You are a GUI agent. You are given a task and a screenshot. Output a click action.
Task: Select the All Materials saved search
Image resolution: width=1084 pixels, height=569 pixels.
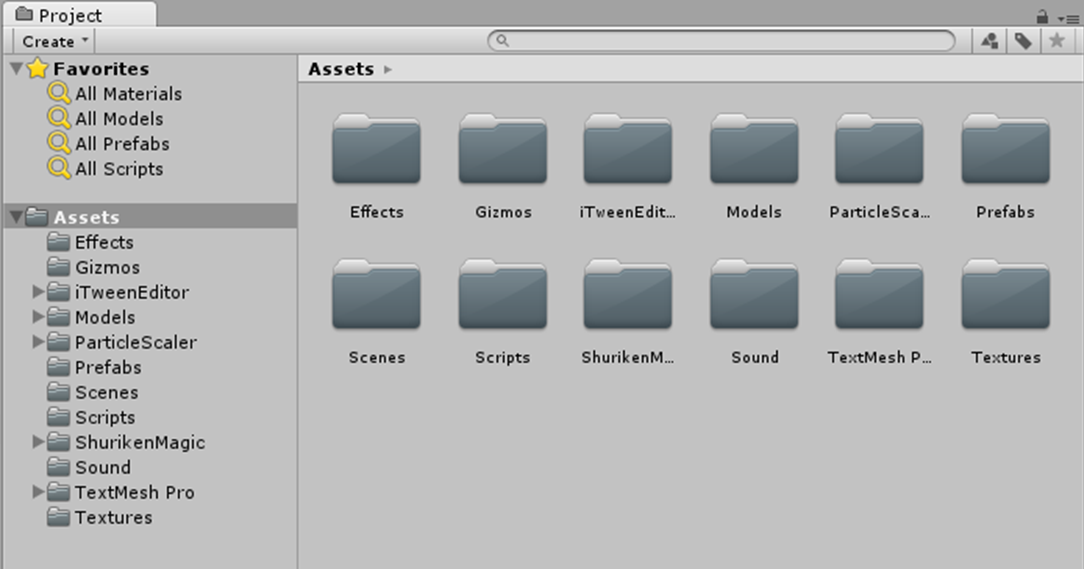pyautogui.click(x=127, y=94)
